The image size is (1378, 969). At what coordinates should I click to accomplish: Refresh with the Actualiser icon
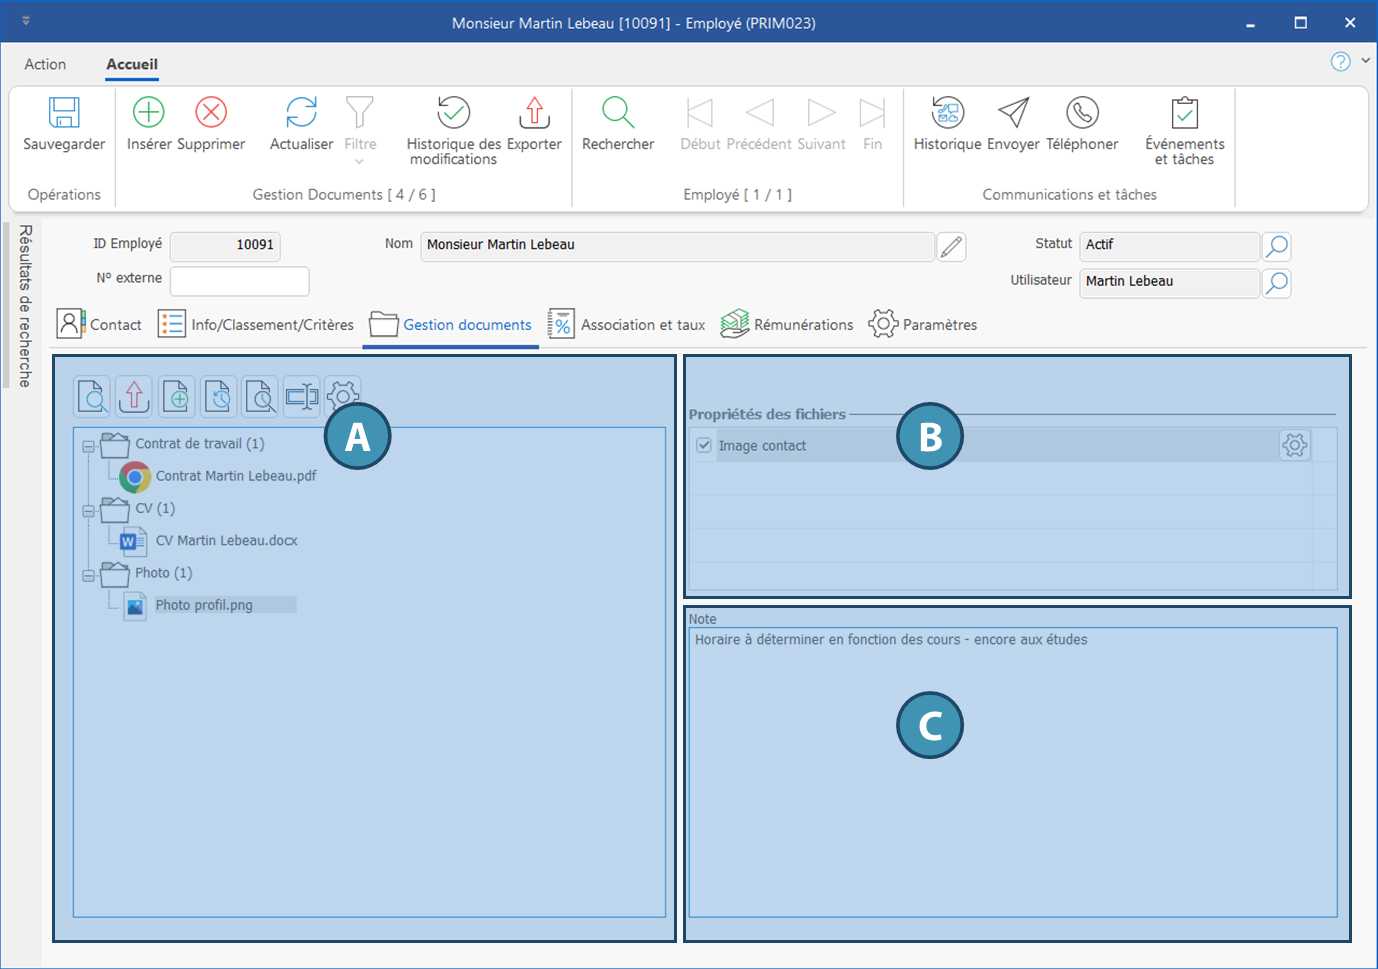(x=301, y=113)
